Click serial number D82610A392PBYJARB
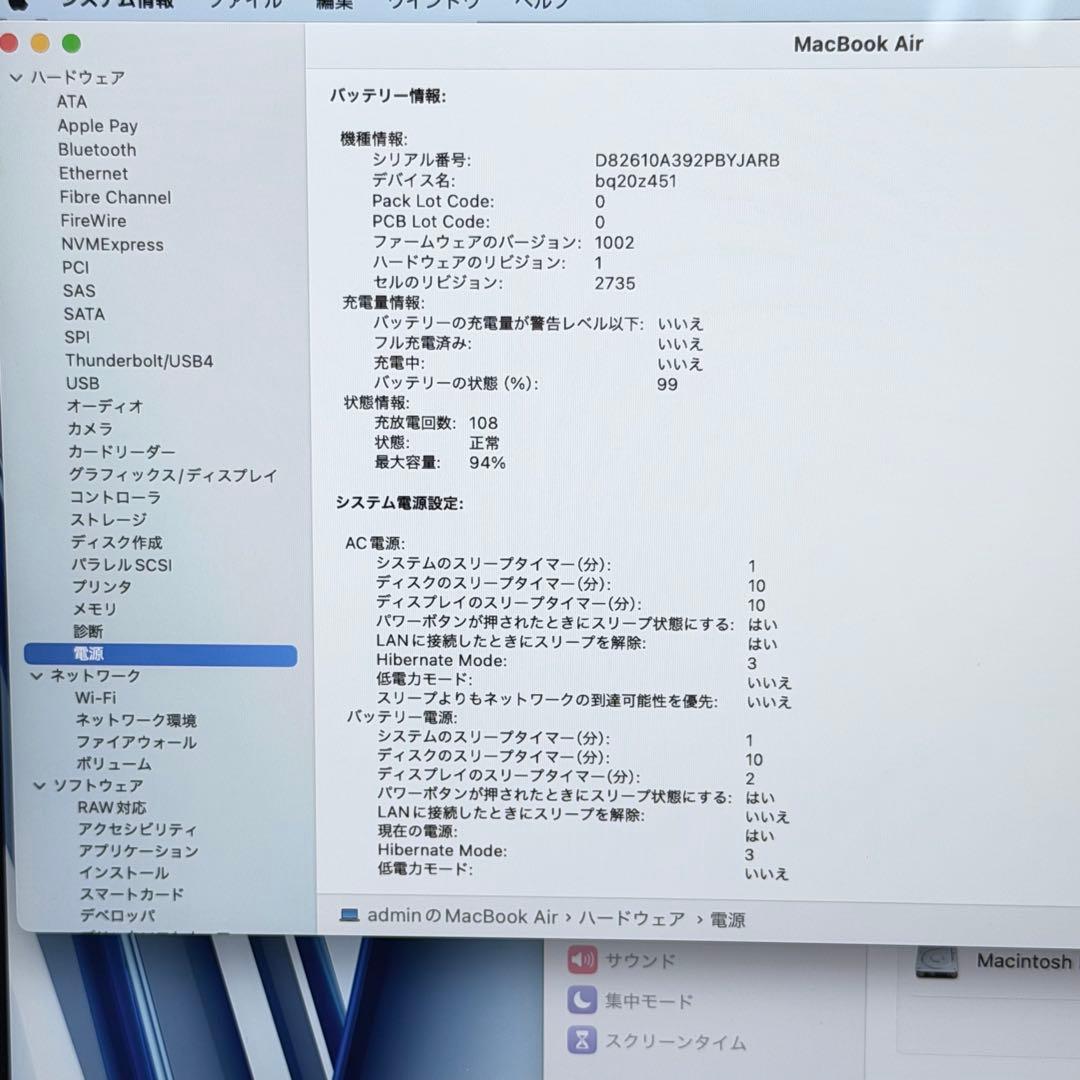The width and height of the screenshot is (1080, 1080). click(687, 160)
